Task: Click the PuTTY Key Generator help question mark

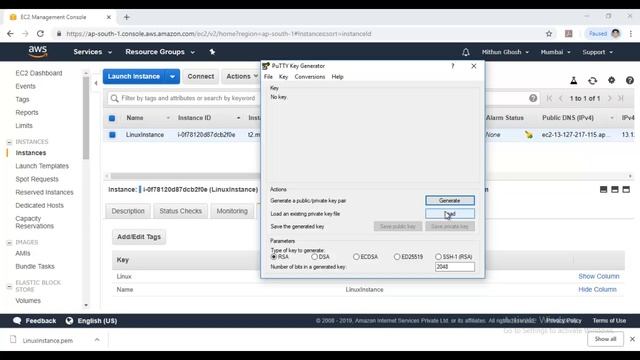Action: coord(453,66)
